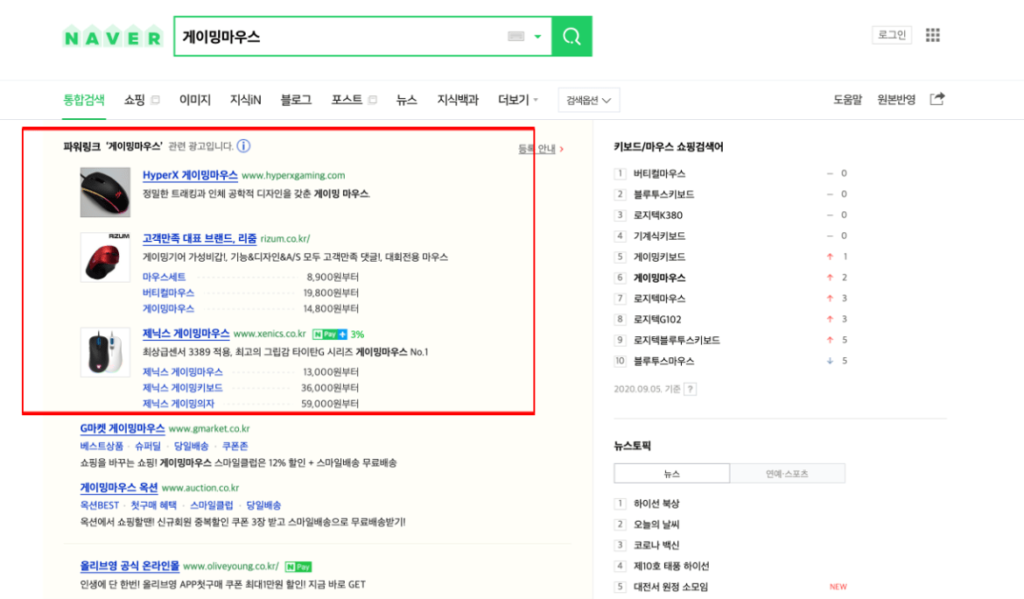
Task: Click 첫구매 혜택 sublink under 옥션
Action: click(x=153, y=506)
